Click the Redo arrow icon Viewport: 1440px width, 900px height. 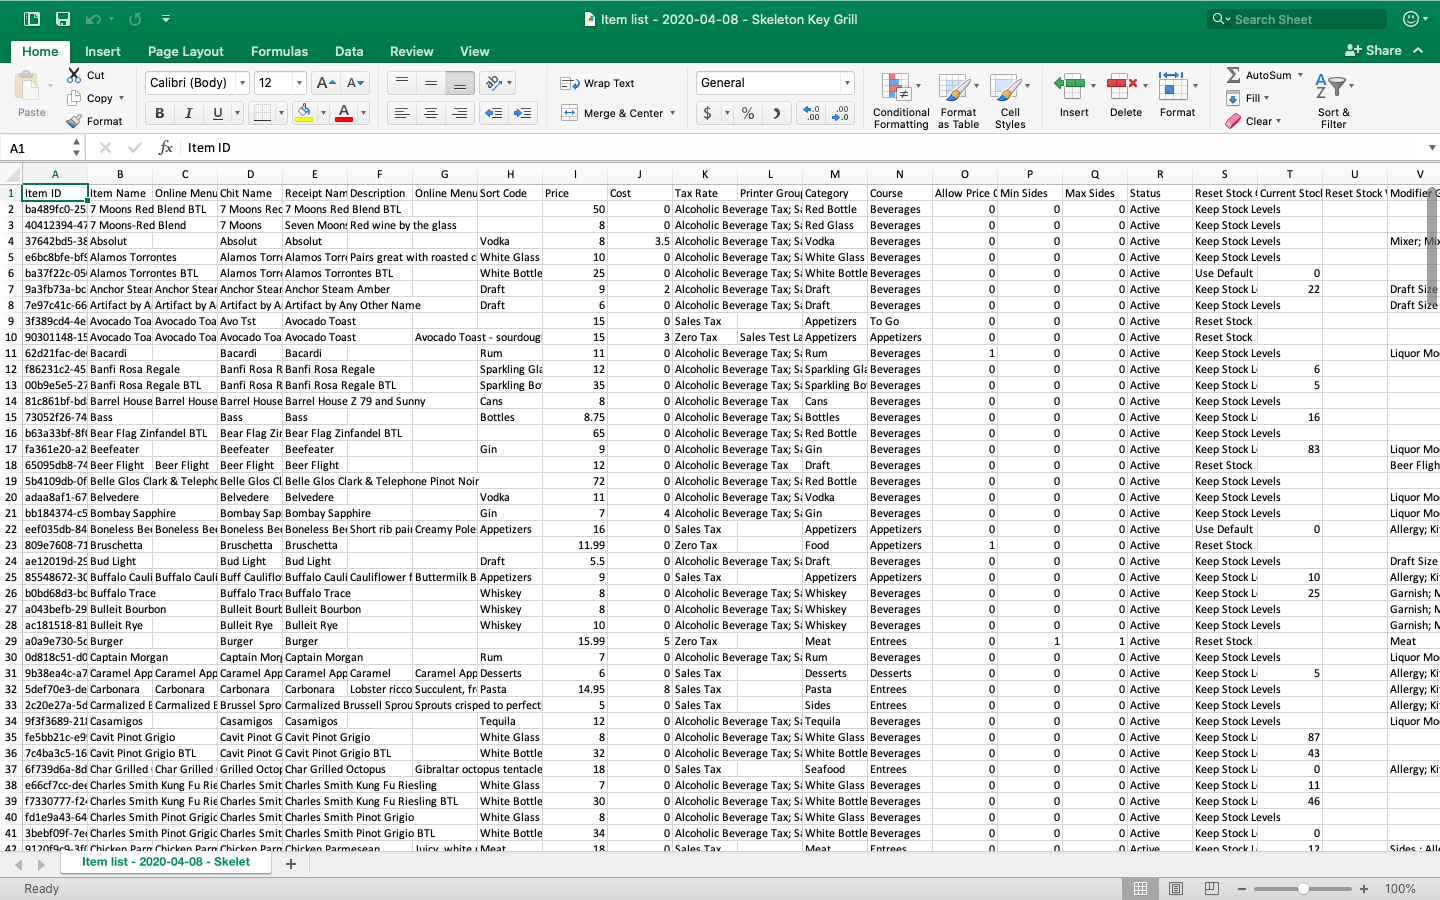tap(135, 19)
